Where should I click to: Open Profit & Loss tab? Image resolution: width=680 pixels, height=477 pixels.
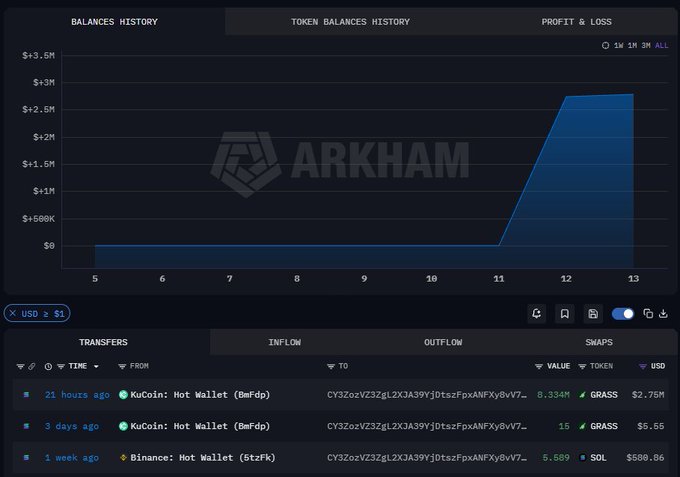(x=576, y=22)
